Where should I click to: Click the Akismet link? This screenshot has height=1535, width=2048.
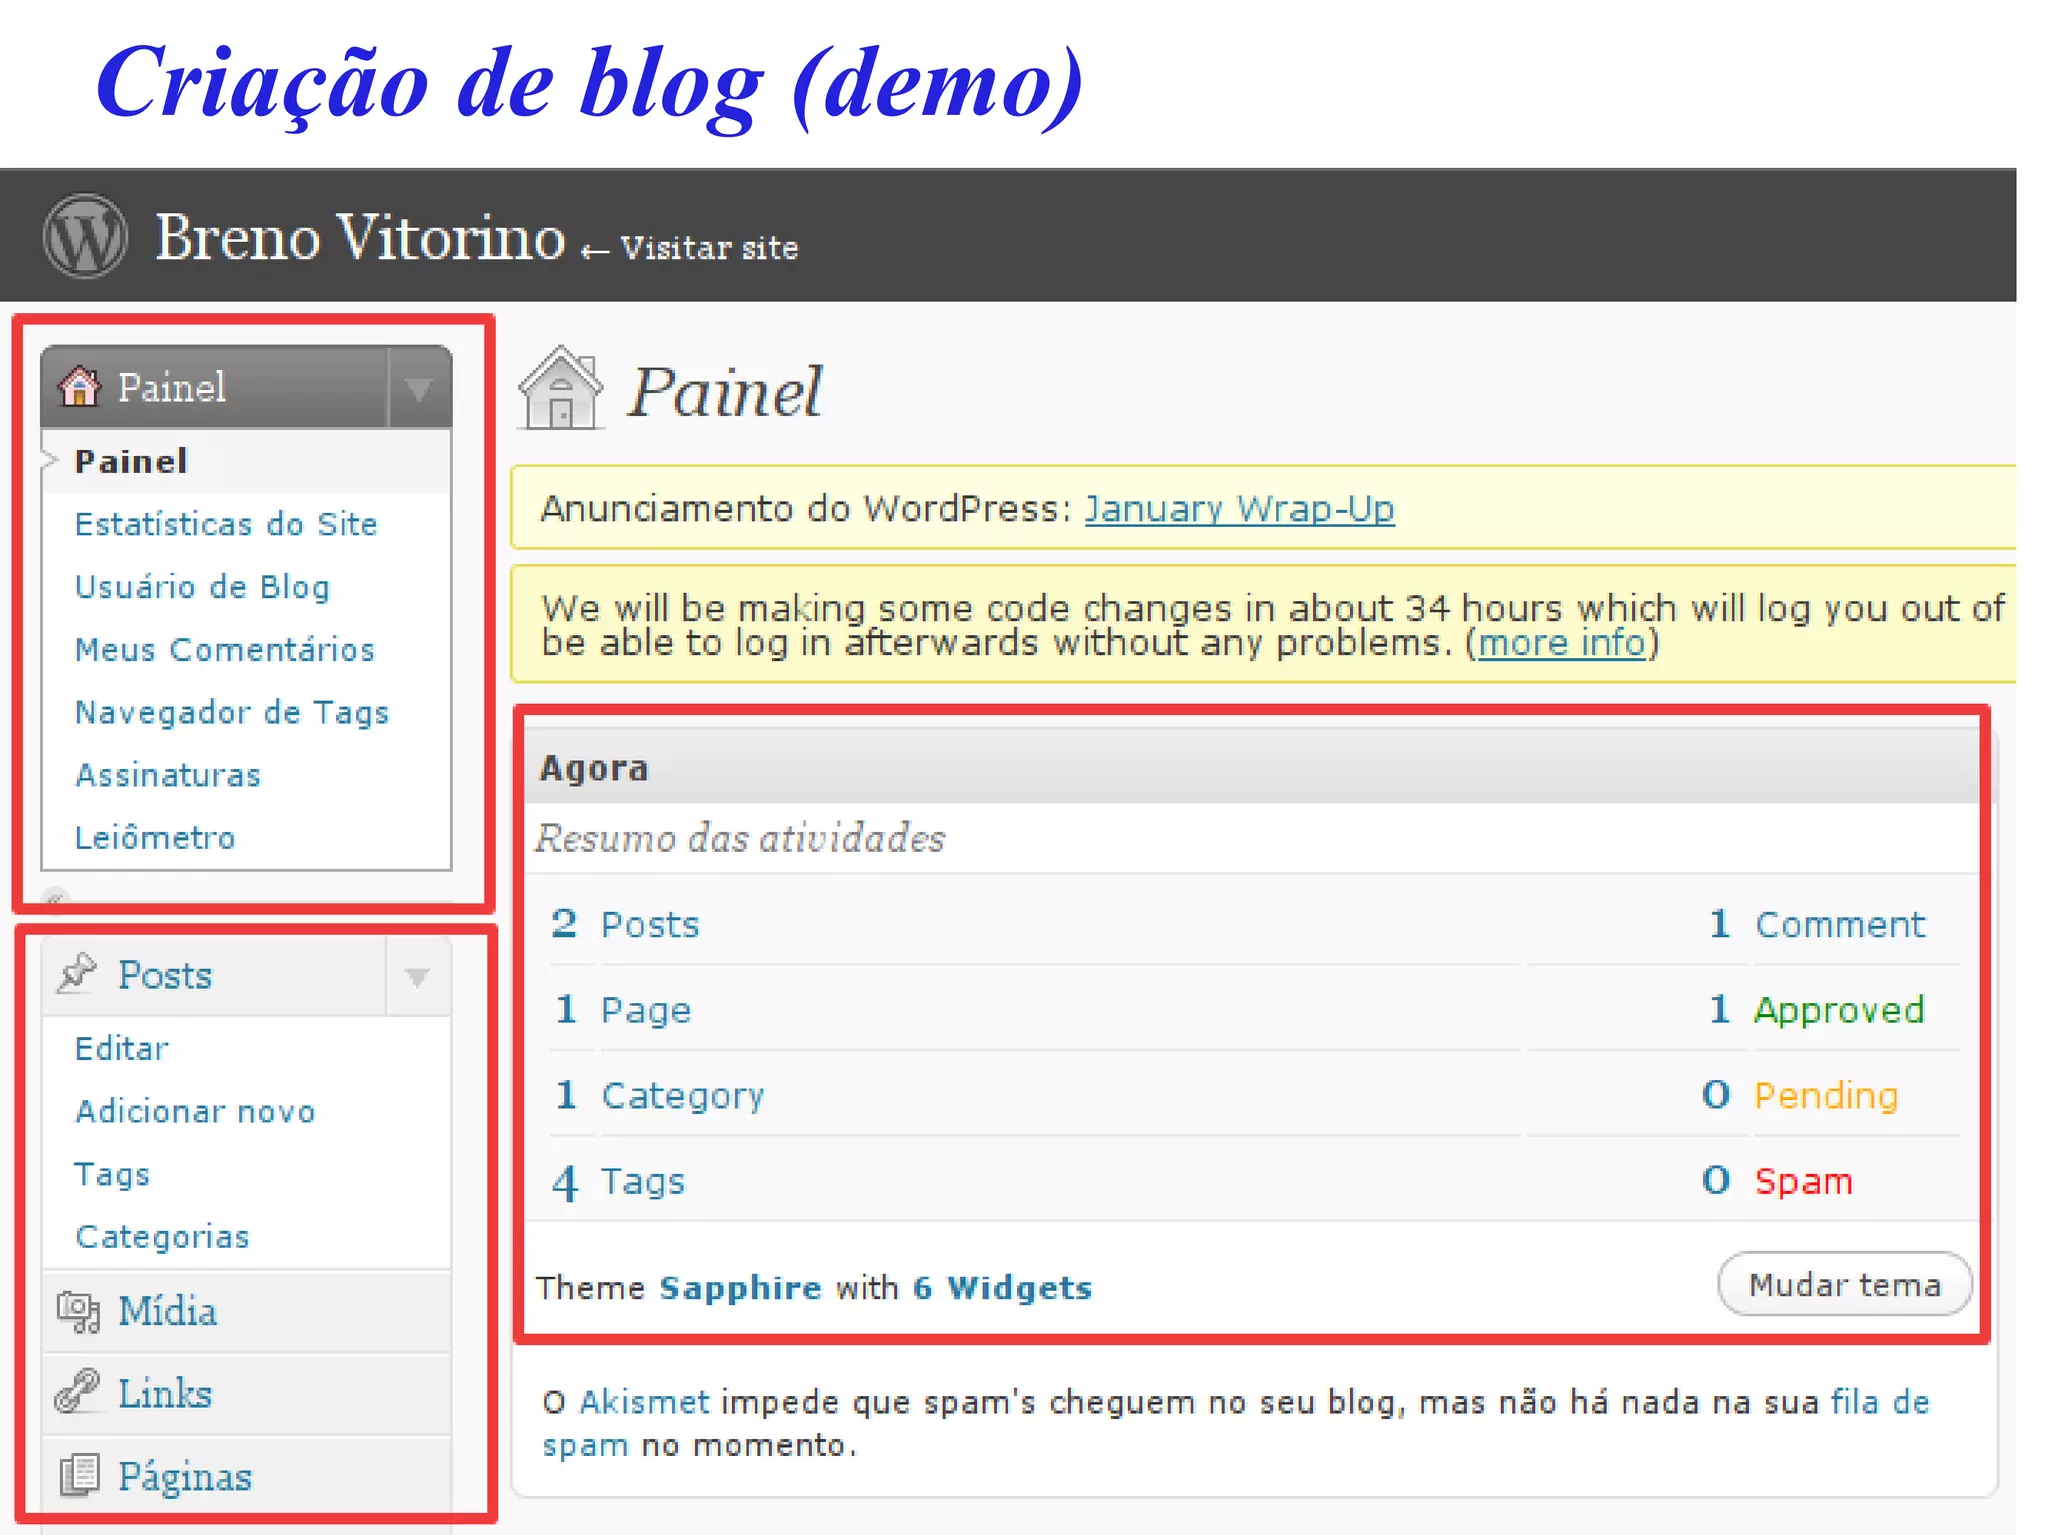tap(645, 1402)
